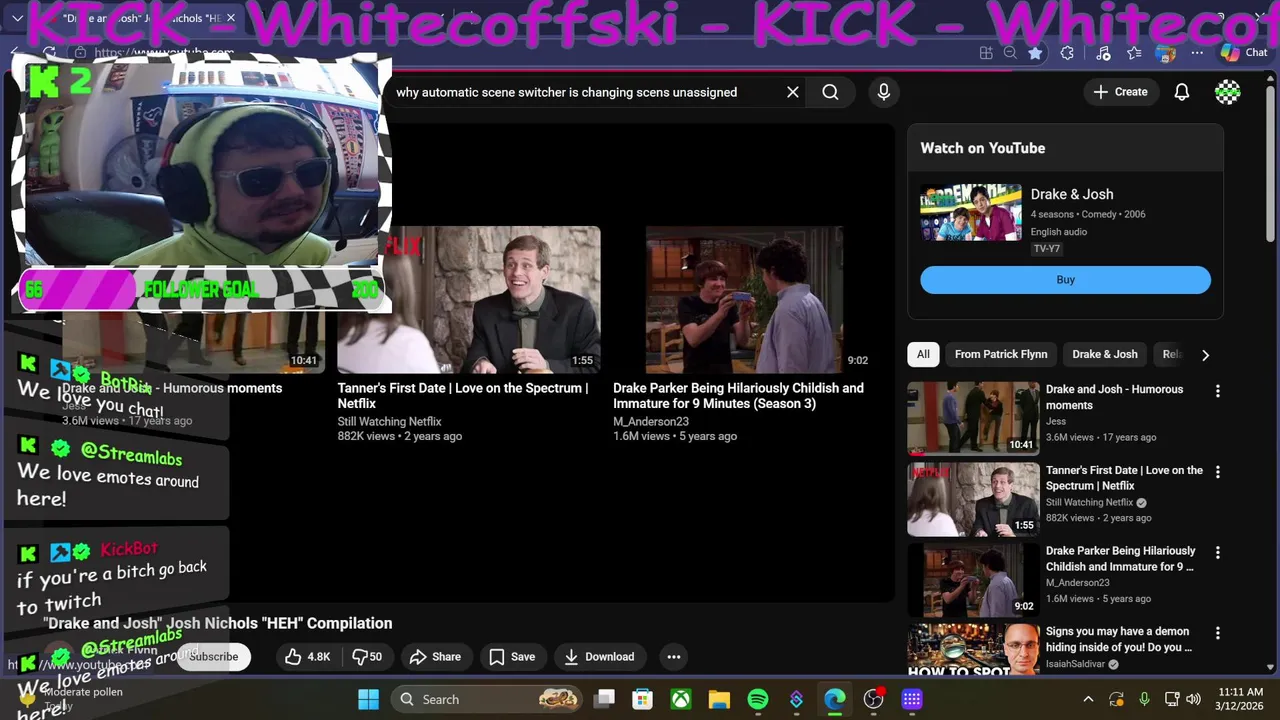Screen dimensions: 1280x720
Task: Open sidebar Drake Parker Childish thumbnail
Action: 973,579
